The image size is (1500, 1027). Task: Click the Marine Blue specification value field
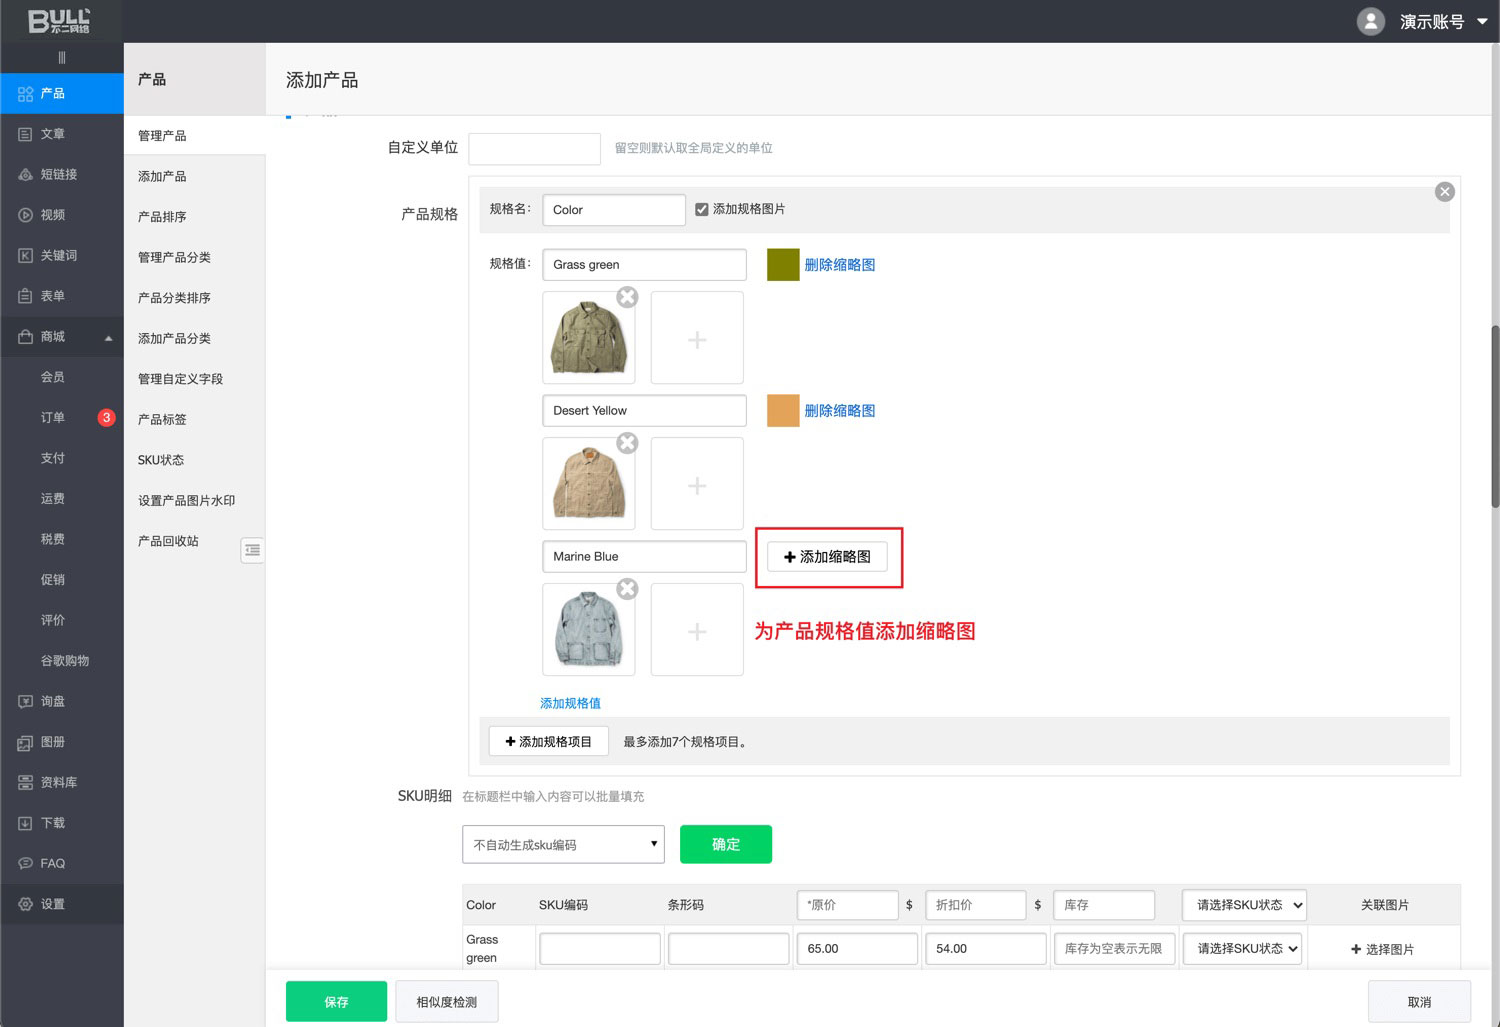pos(644,557)
